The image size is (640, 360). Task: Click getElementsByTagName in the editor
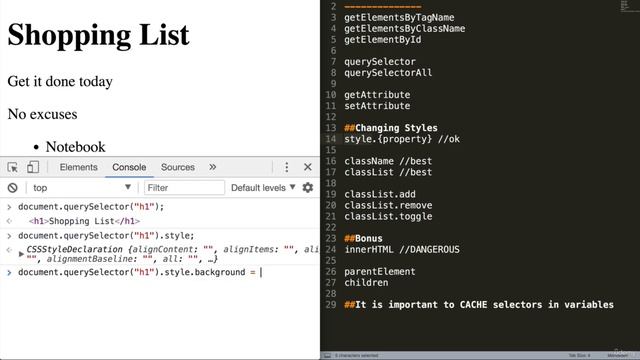pos(399,18)
